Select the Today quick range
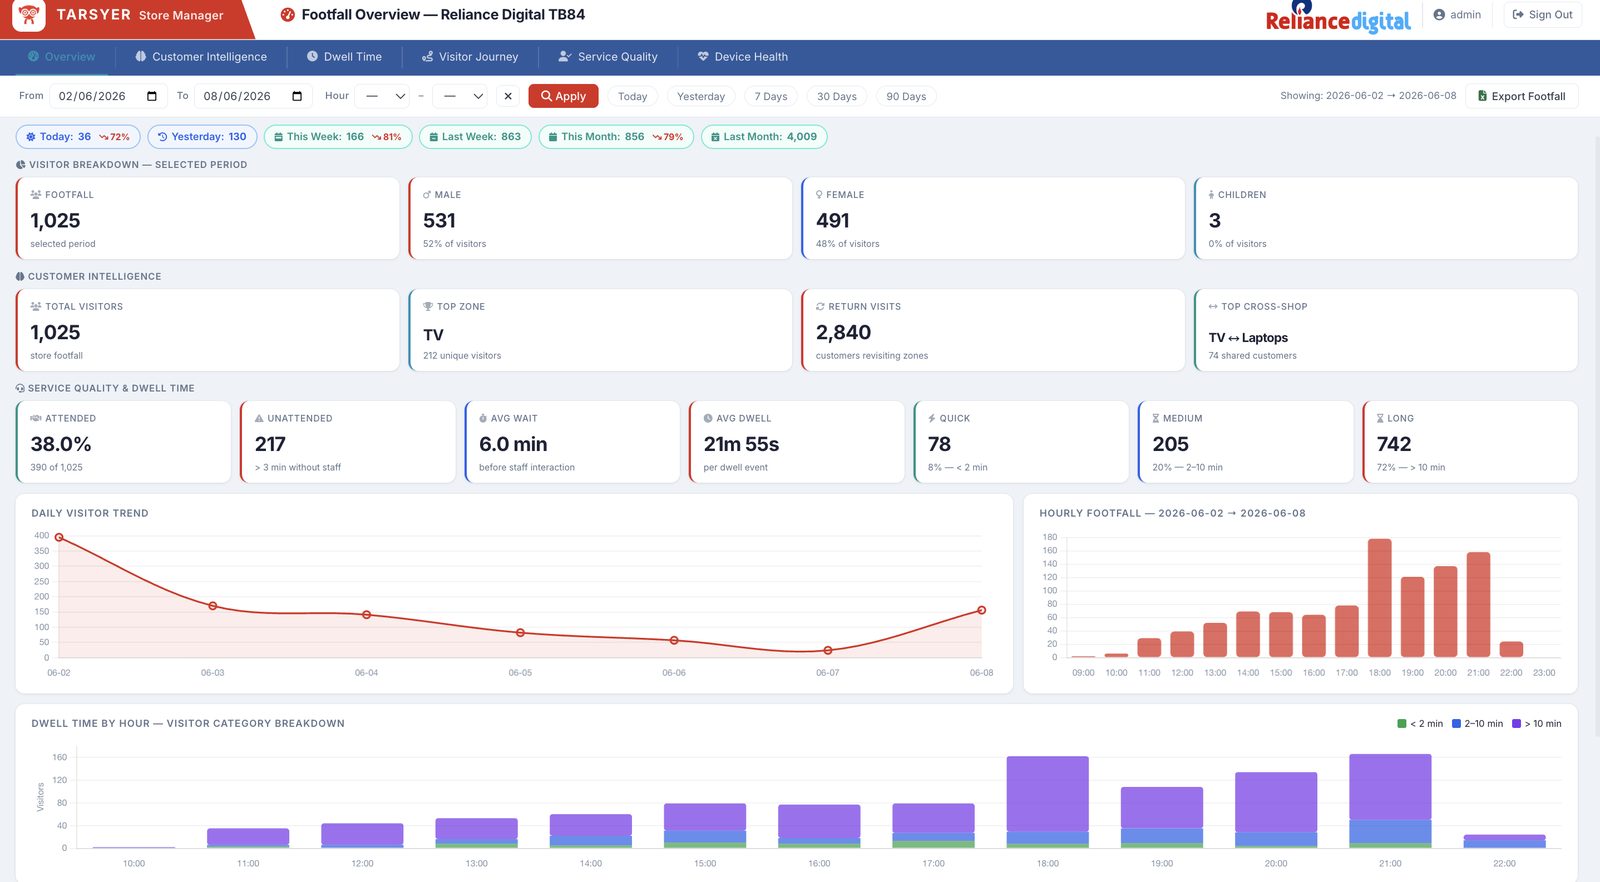 633,96
